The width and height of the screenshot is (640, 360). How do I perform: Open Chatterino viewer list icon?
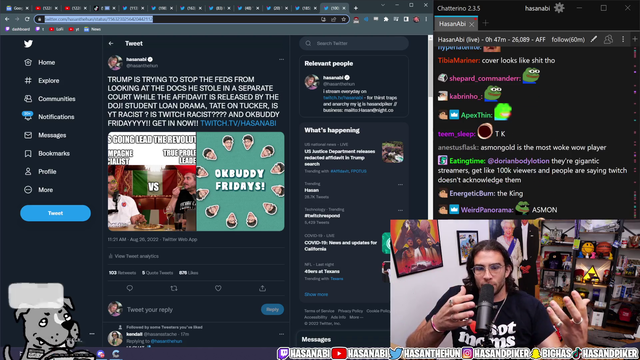[x=608, y=39]
